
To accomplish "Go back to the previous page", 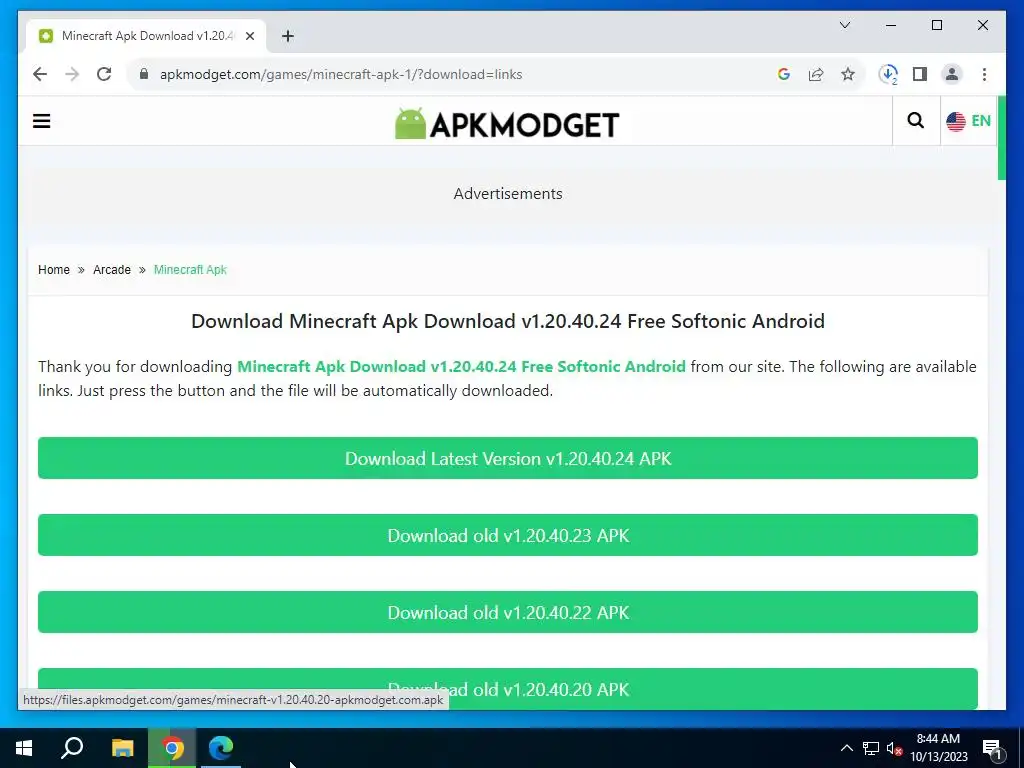I will coord(40,74).
